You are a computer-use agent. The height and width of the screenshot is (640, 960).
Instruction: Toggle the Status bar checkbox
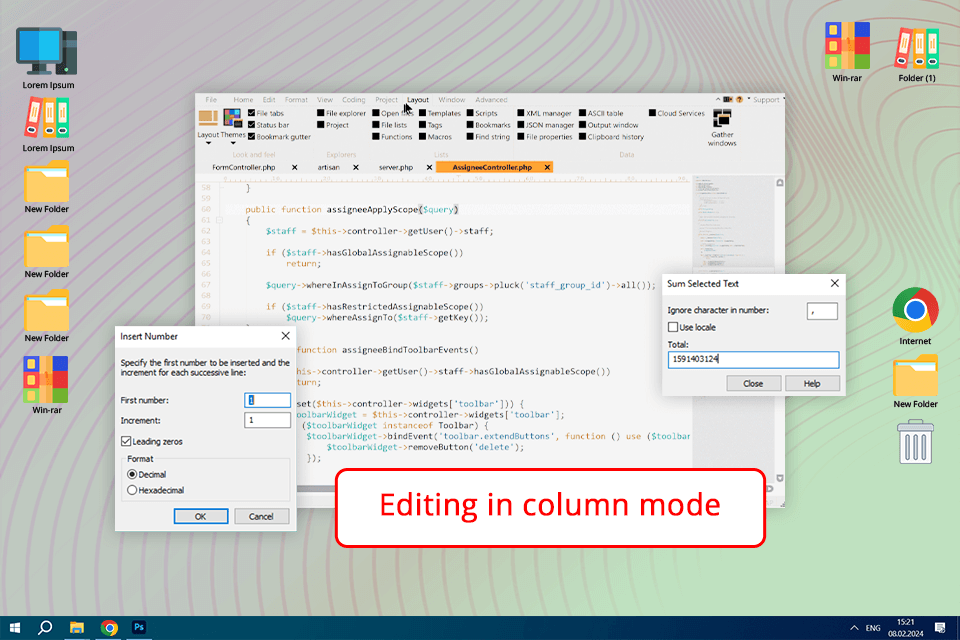click(x=252, y=124)
